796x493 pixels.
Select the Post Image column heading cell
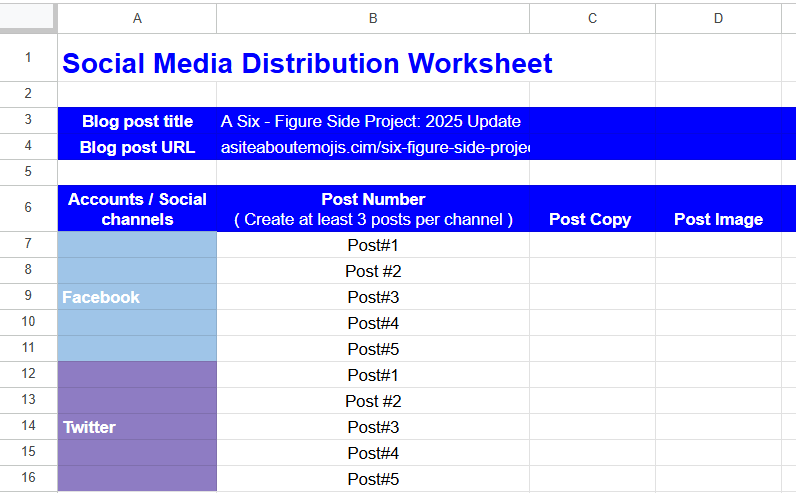click(718, 219)
